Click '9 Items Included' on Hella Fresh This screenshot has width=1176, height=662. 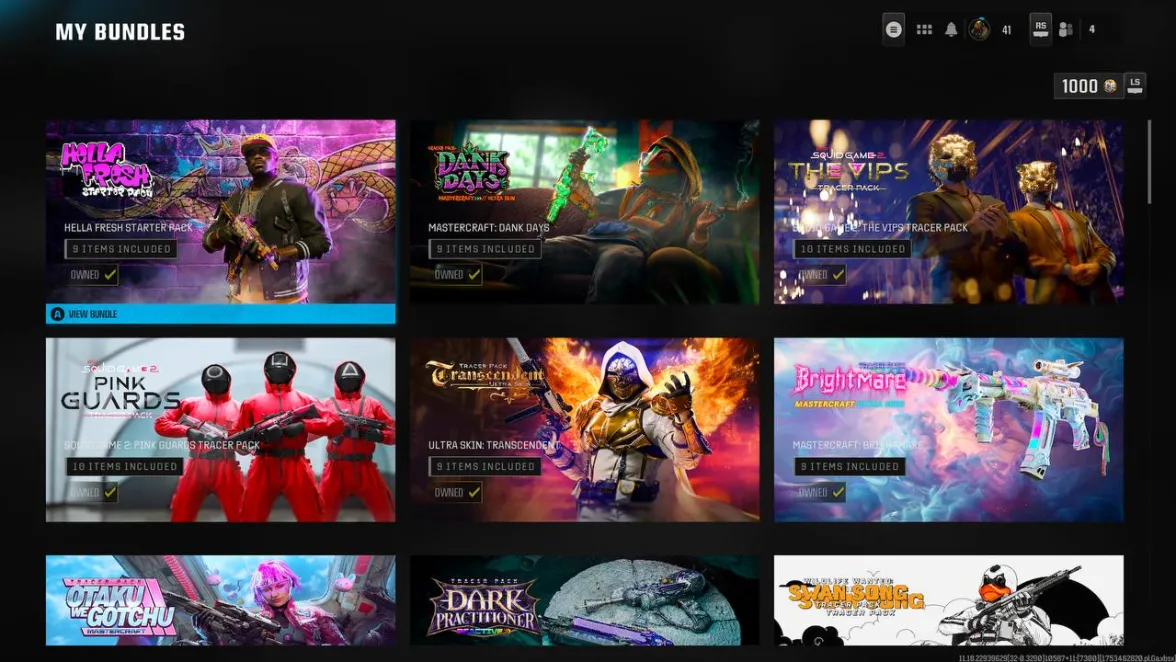[x=122, y=249]
